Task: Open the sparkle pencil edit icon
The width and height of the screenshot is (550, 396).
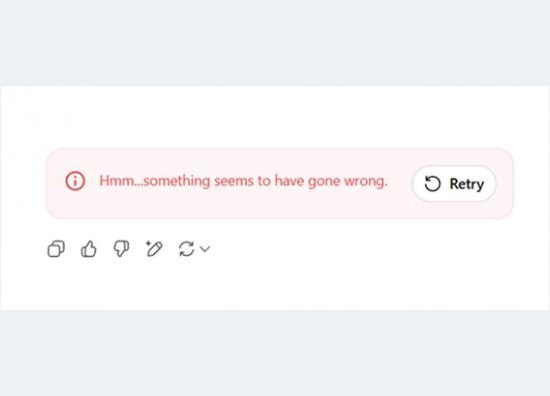Action: (154, 249)
